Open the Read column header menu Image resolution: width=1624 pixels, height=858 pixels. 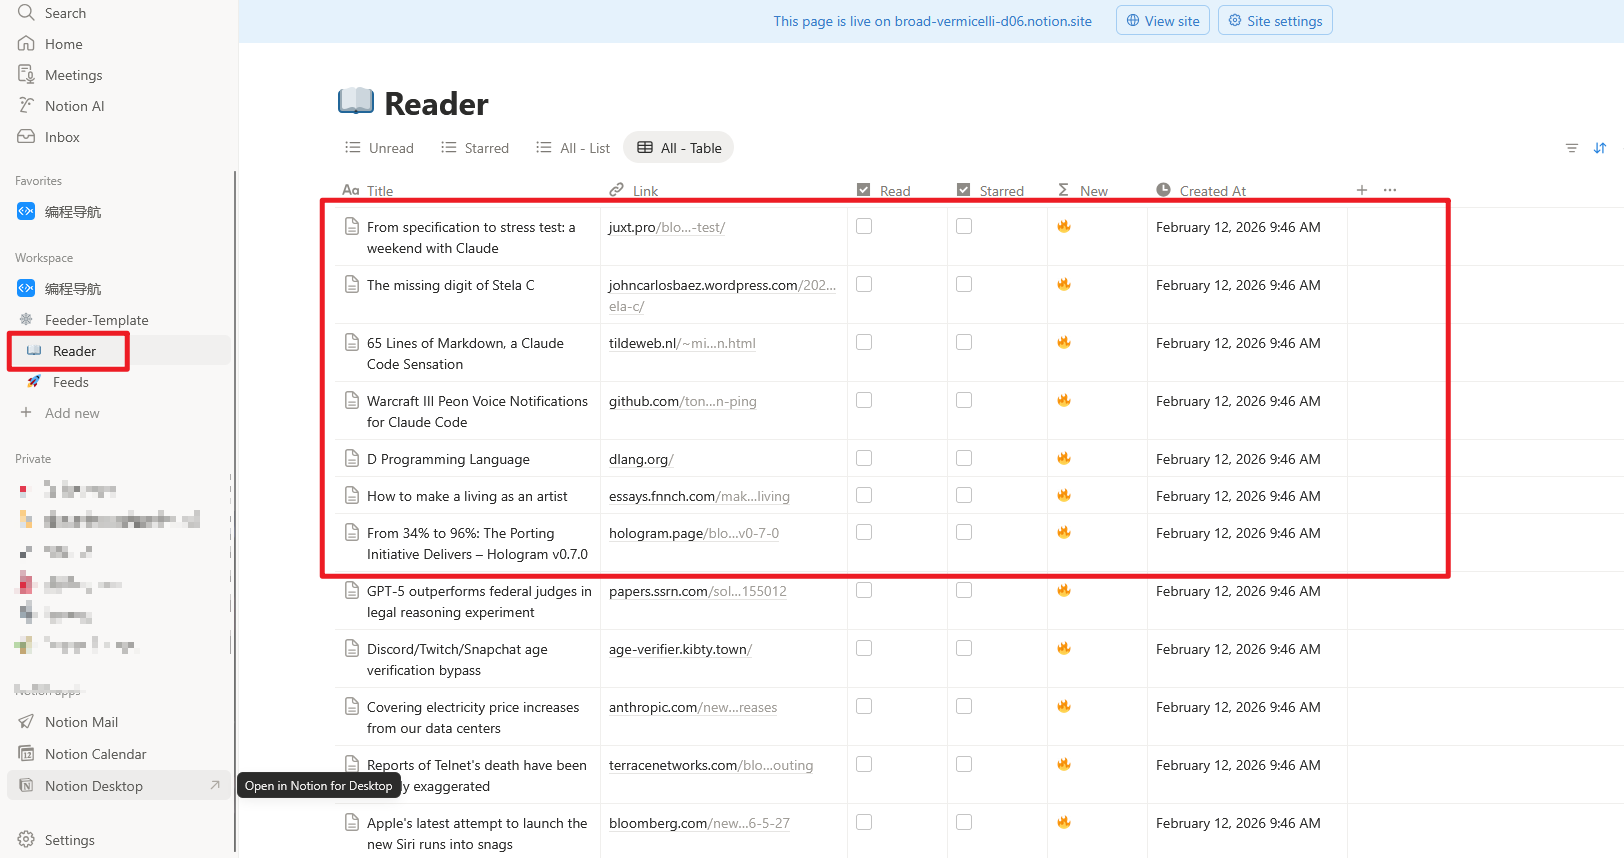click(897, 191)
